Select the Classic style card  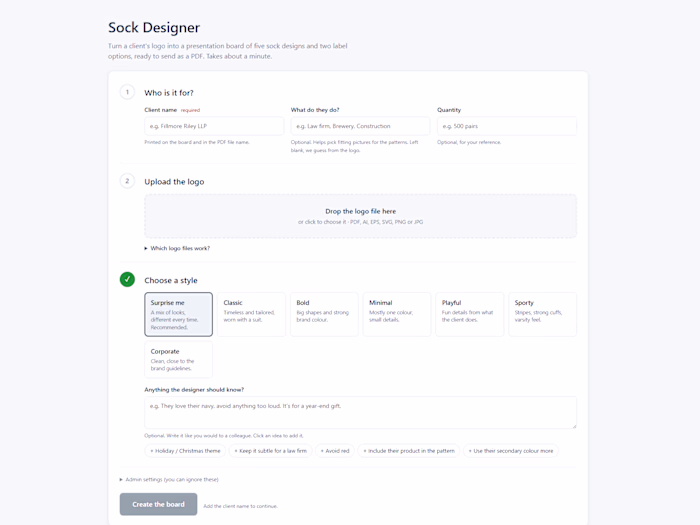pos(251,314)
